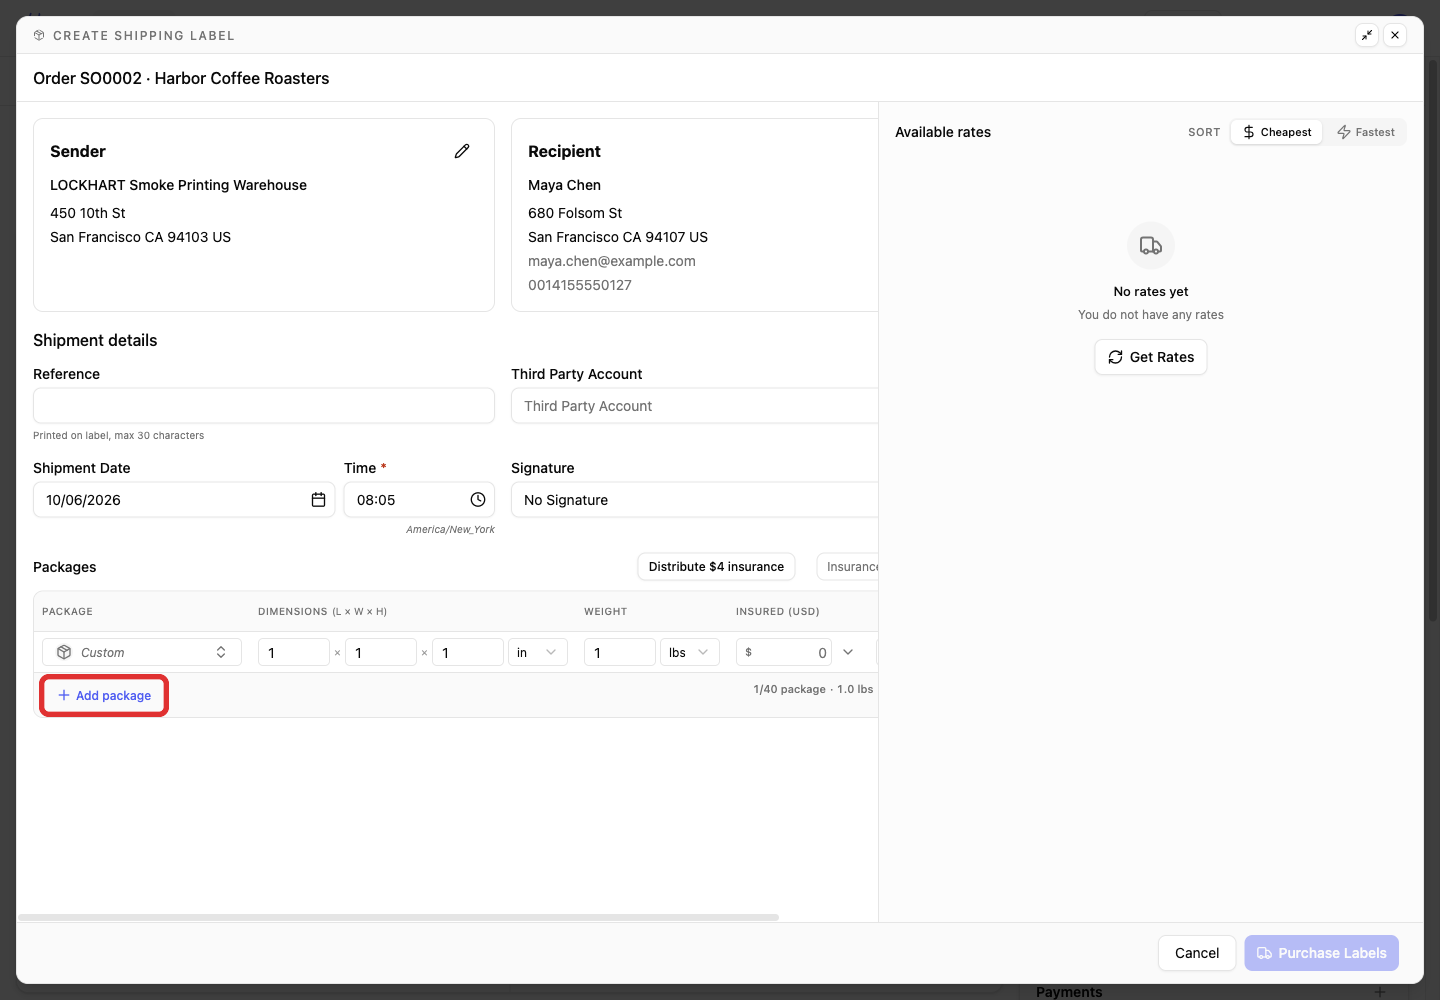Expand the insured amount chevron
1440x1000 pixels.
click(x=848, y=652)
